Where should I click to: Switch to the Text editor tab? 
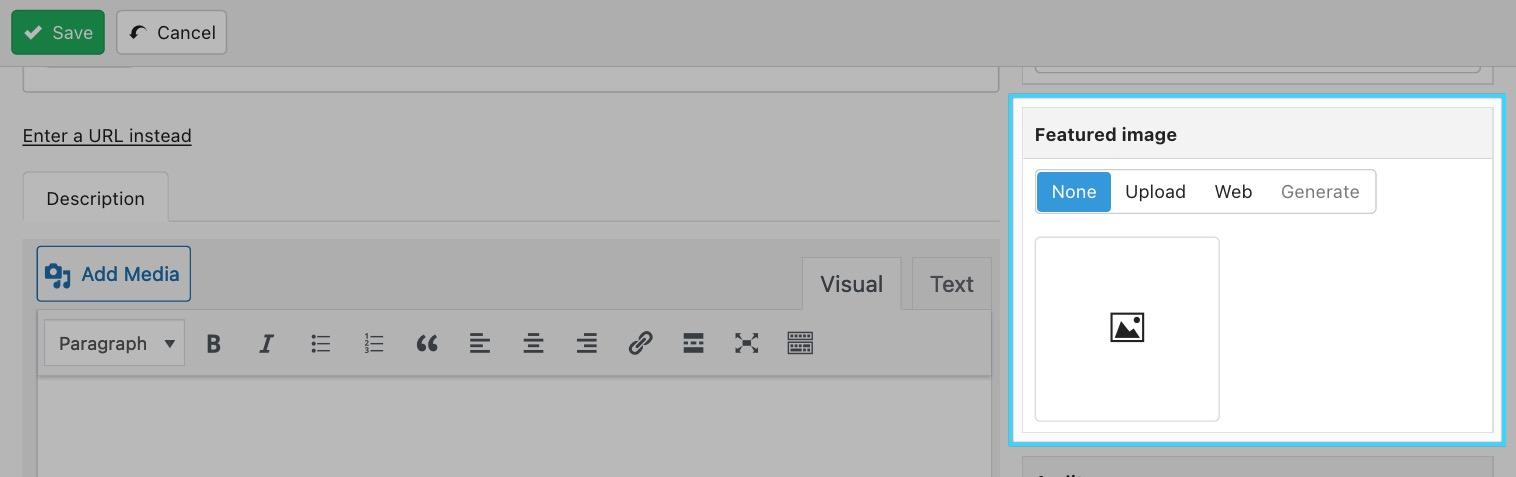tap(951, 284)
